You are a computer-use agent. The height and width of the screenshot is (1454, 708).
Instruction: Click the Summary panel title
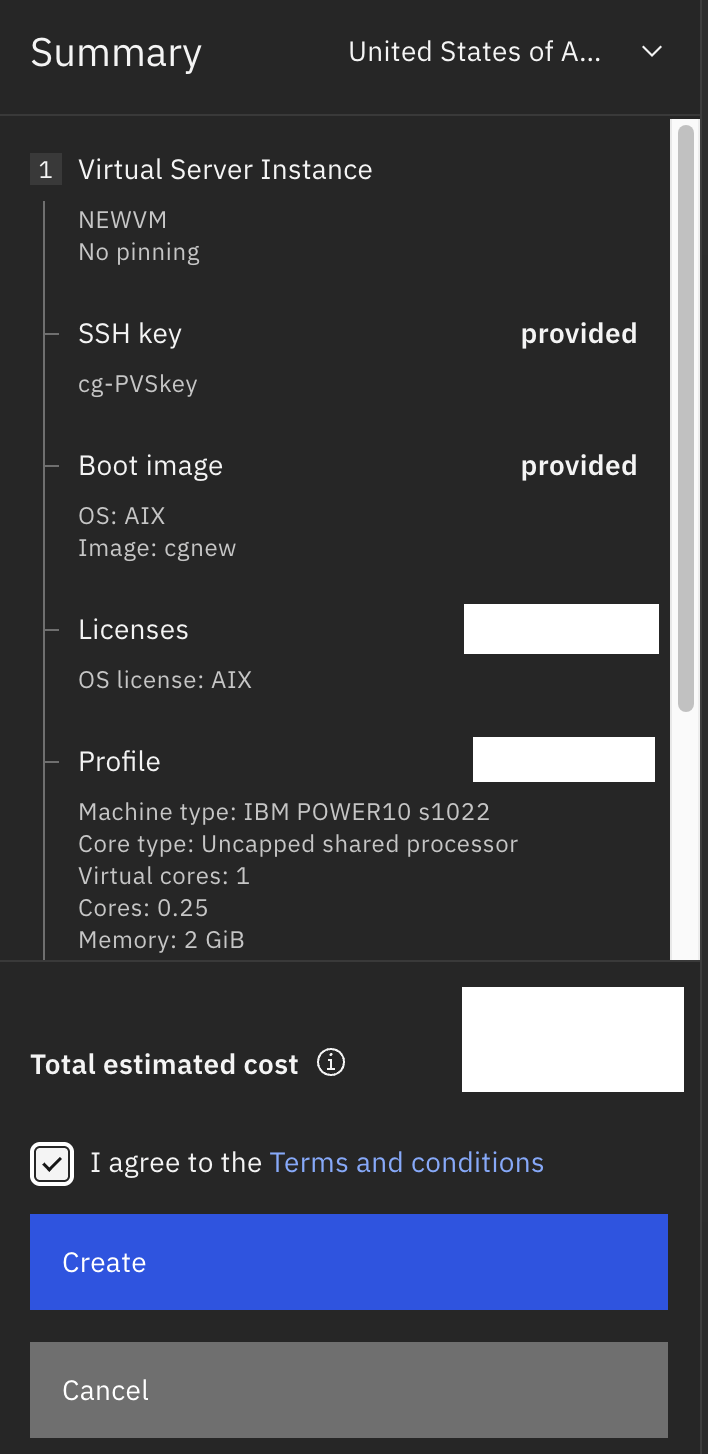pos(116,52)
